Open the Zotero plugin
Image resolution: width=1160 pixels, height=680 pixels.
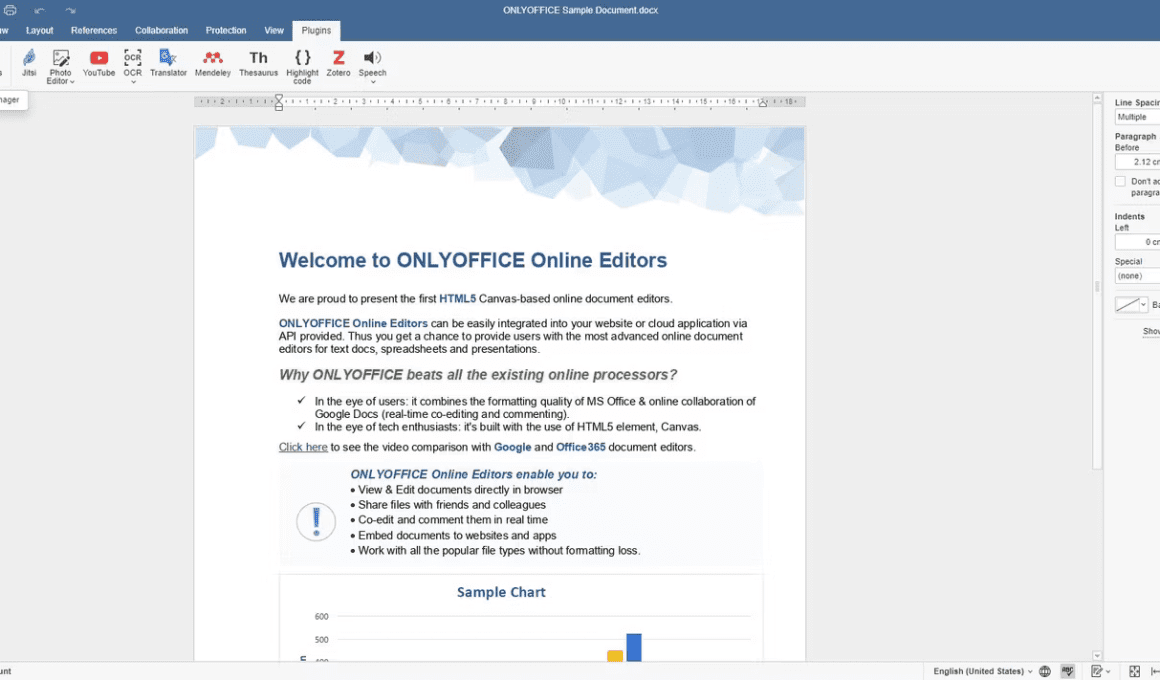[x=338, y=63]
